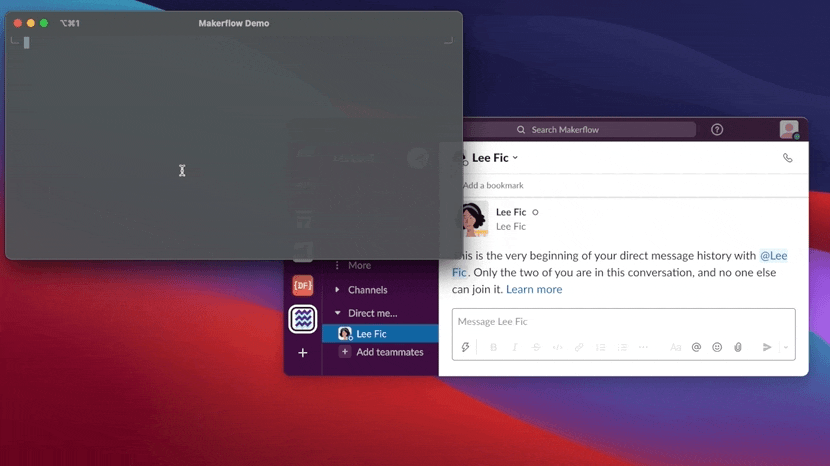Toggle the Aa formatting toolbar

click(675, 347)
